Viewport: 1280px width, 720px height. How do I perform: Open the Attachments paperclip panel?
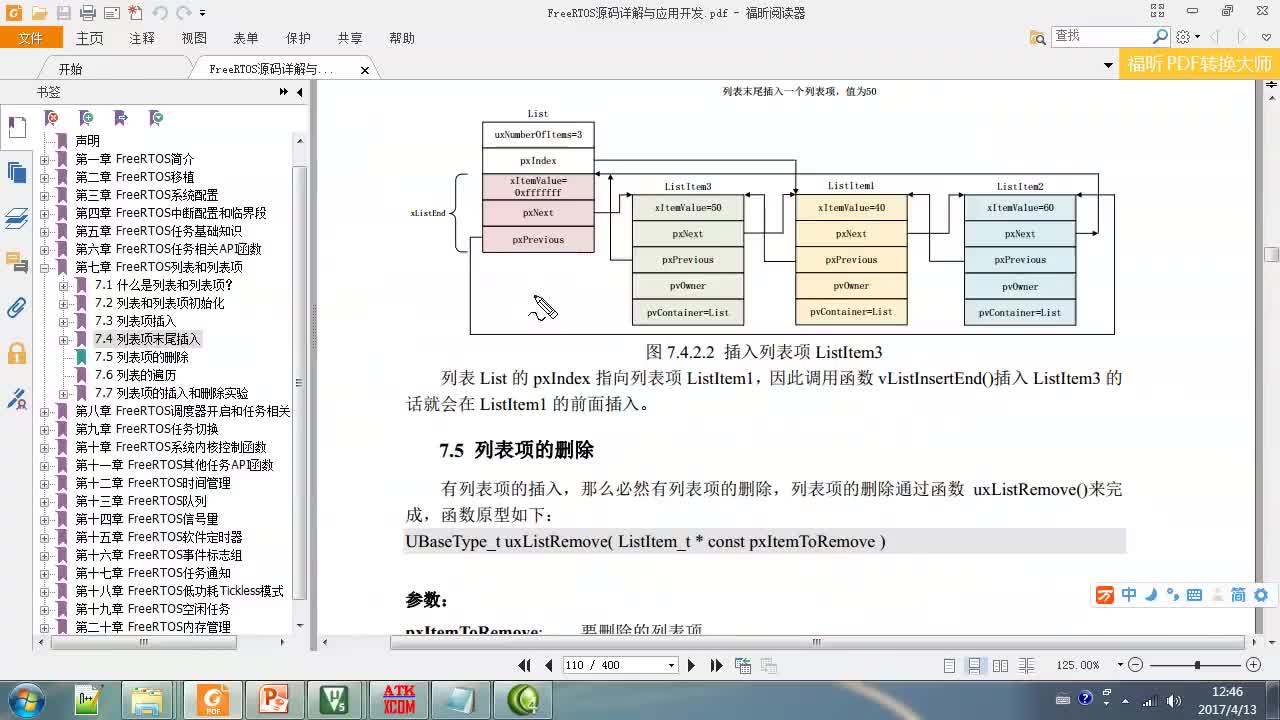17,308
